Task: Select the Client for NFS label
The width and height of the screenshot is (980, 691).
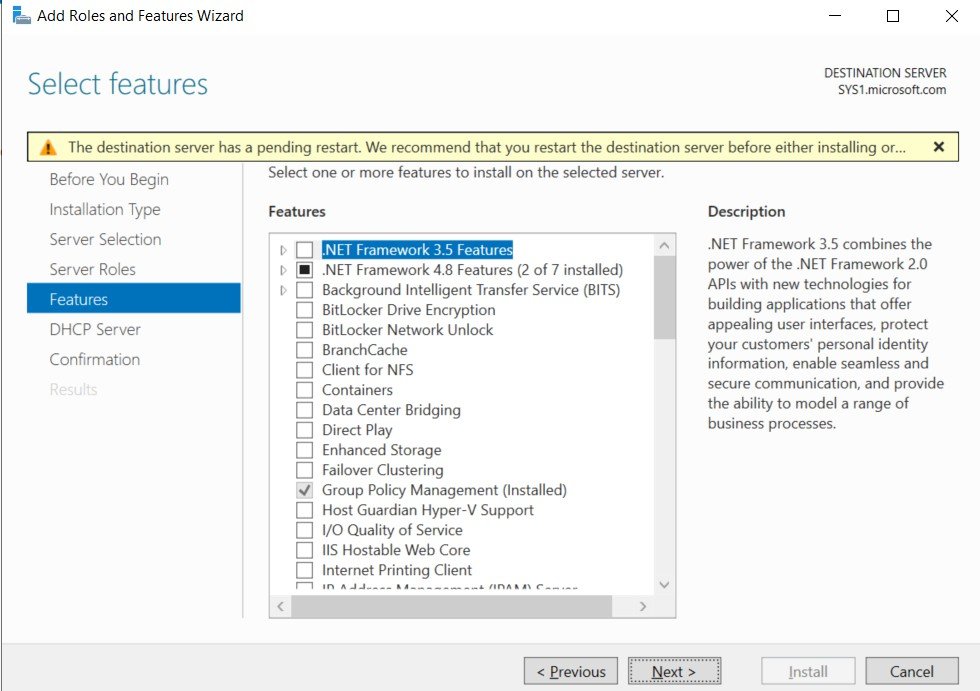Action: pyautogui.click(x=368, y=370)
